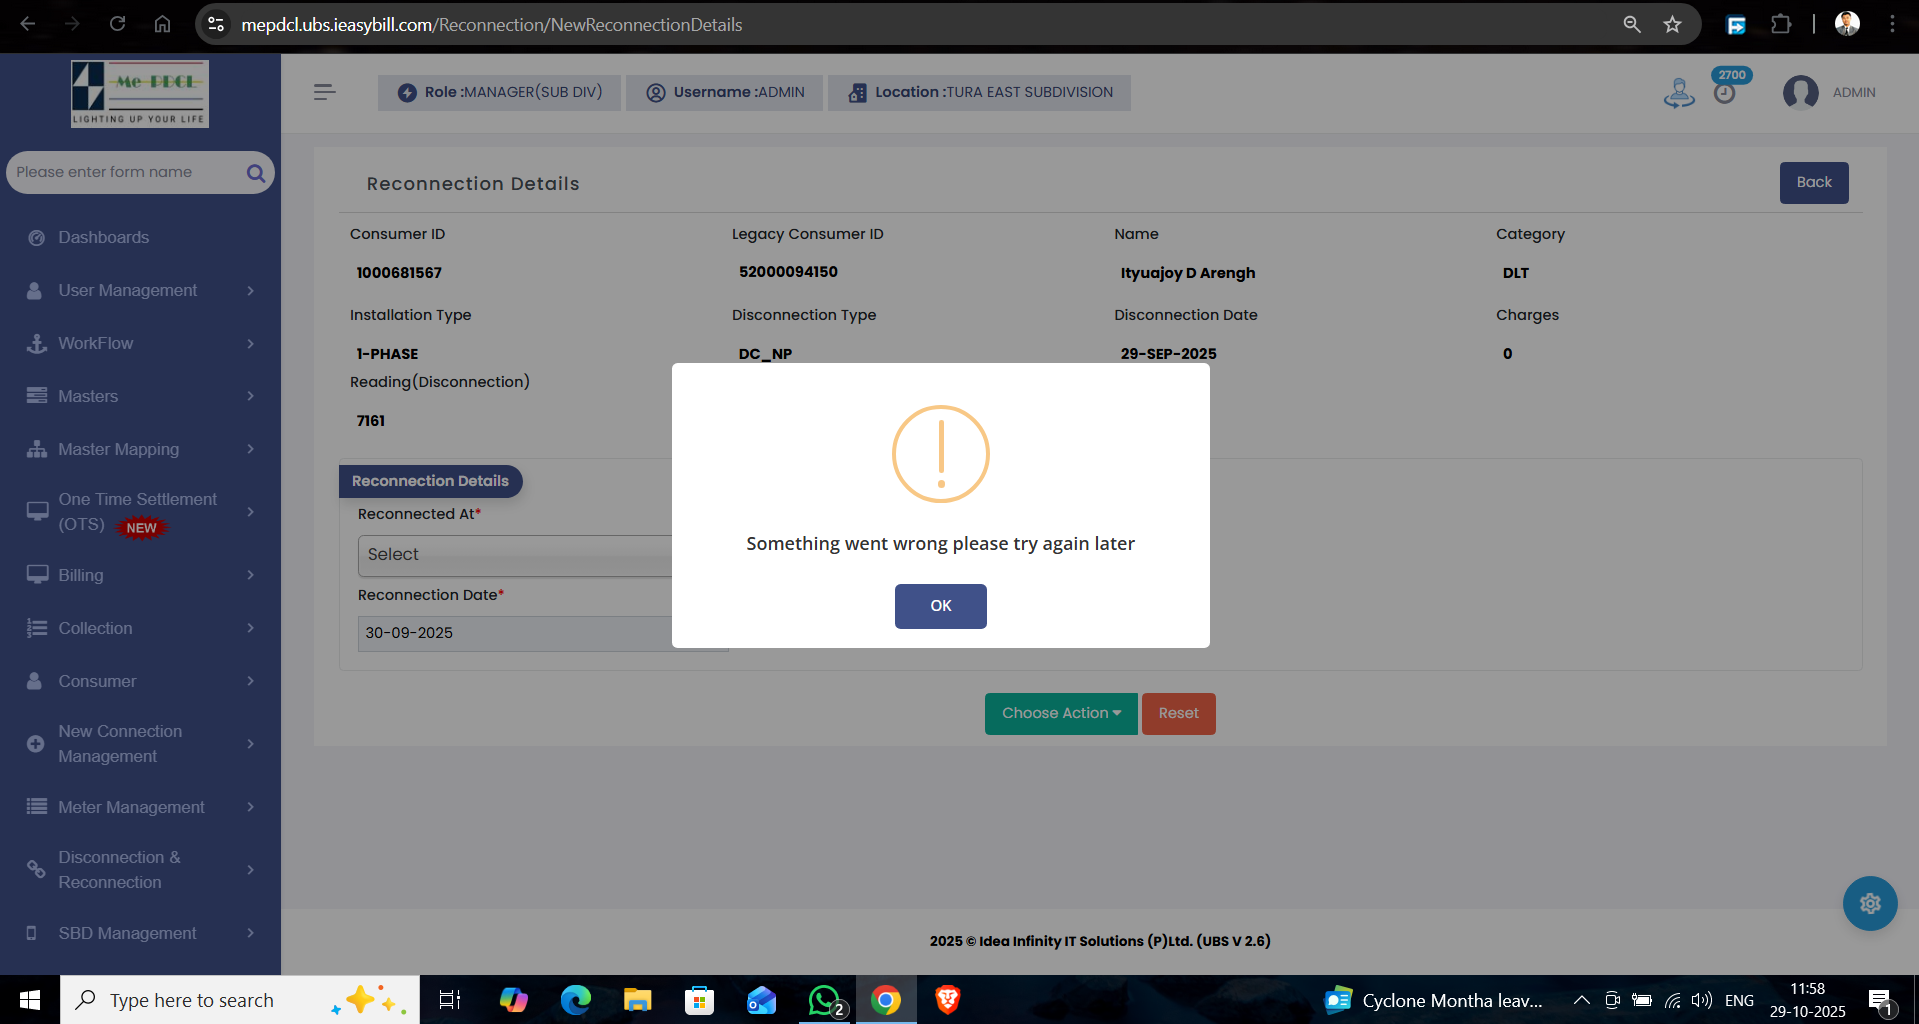The height and width of the screenshot is (1024, 1919).
Task: Expand the Billing sidebar menu
Action: 140,575
